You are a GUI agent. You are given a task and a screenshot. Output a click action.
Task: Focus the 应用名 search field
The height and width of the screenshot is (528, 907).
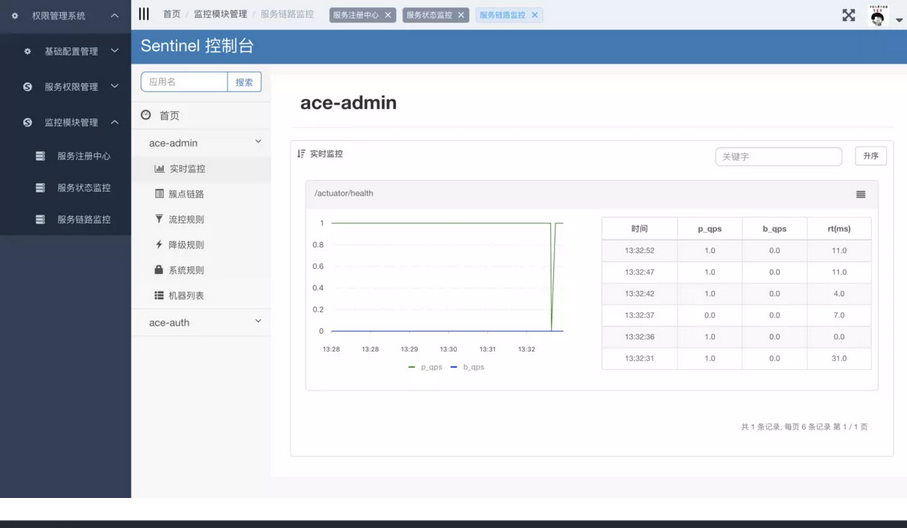pyautogui.click(x=184, y=82)
